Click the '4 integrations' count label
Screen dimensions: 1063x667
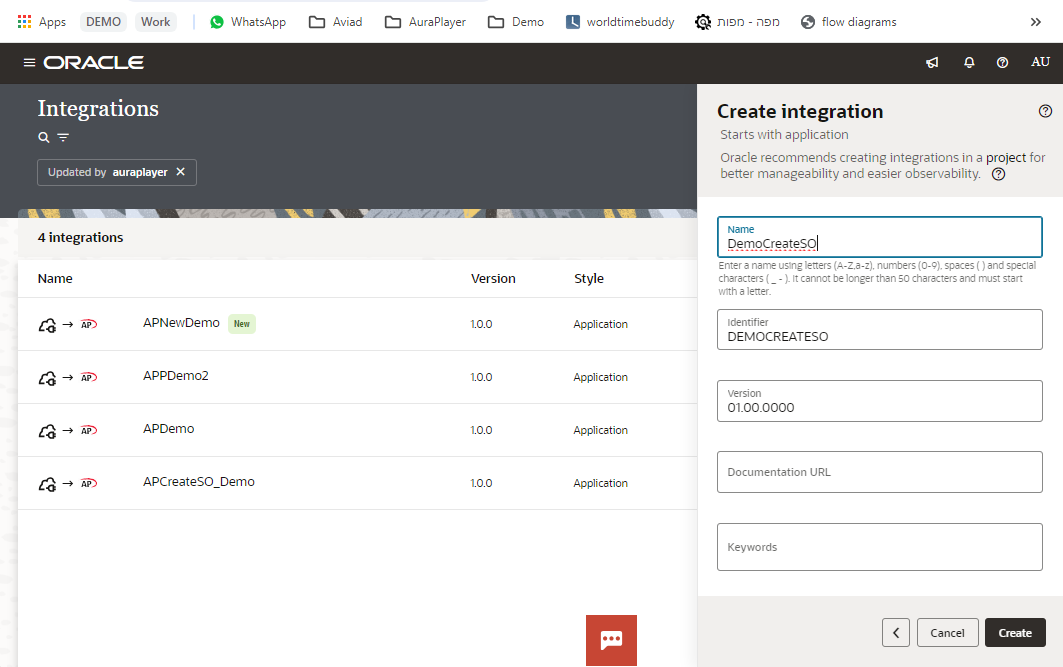point(81,237)
